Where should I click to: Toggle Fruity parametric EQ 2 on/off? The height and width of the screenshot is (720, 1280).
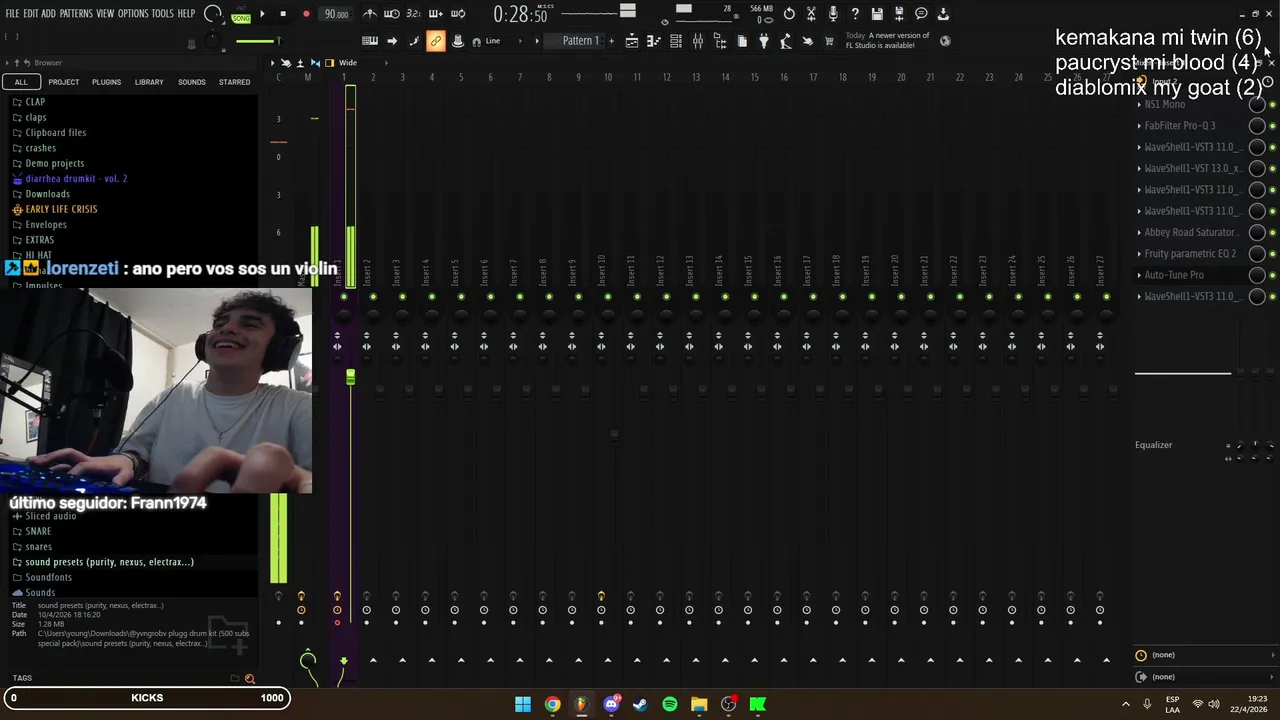pos(1272,254)
